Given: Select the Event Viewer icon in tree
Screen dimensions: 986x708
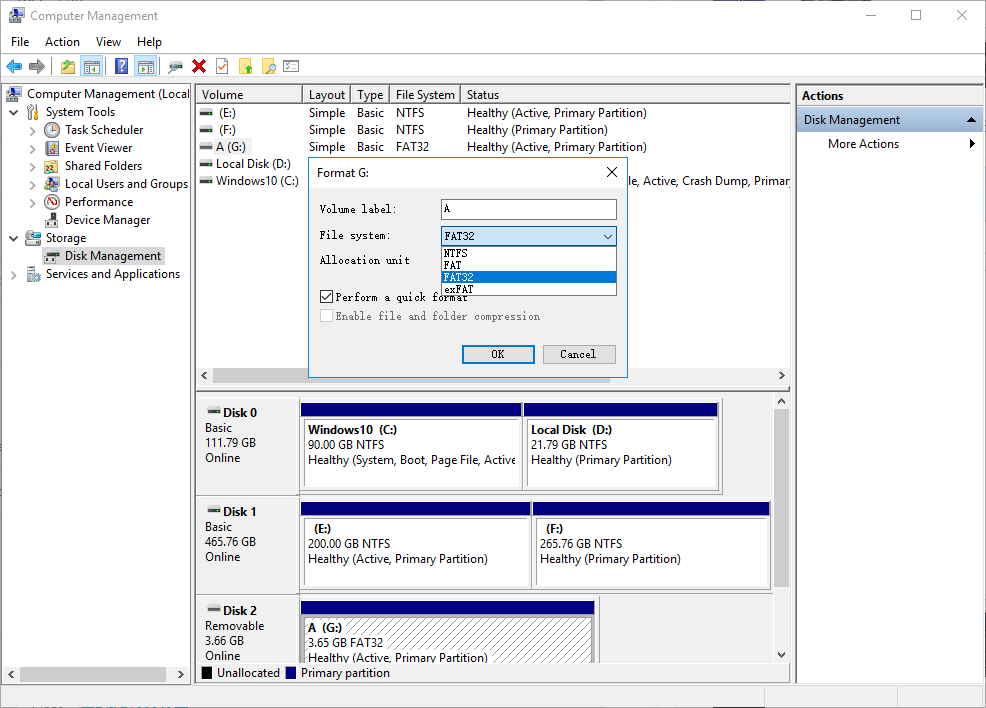Looking at the screenshot, I should click(53, 148).
